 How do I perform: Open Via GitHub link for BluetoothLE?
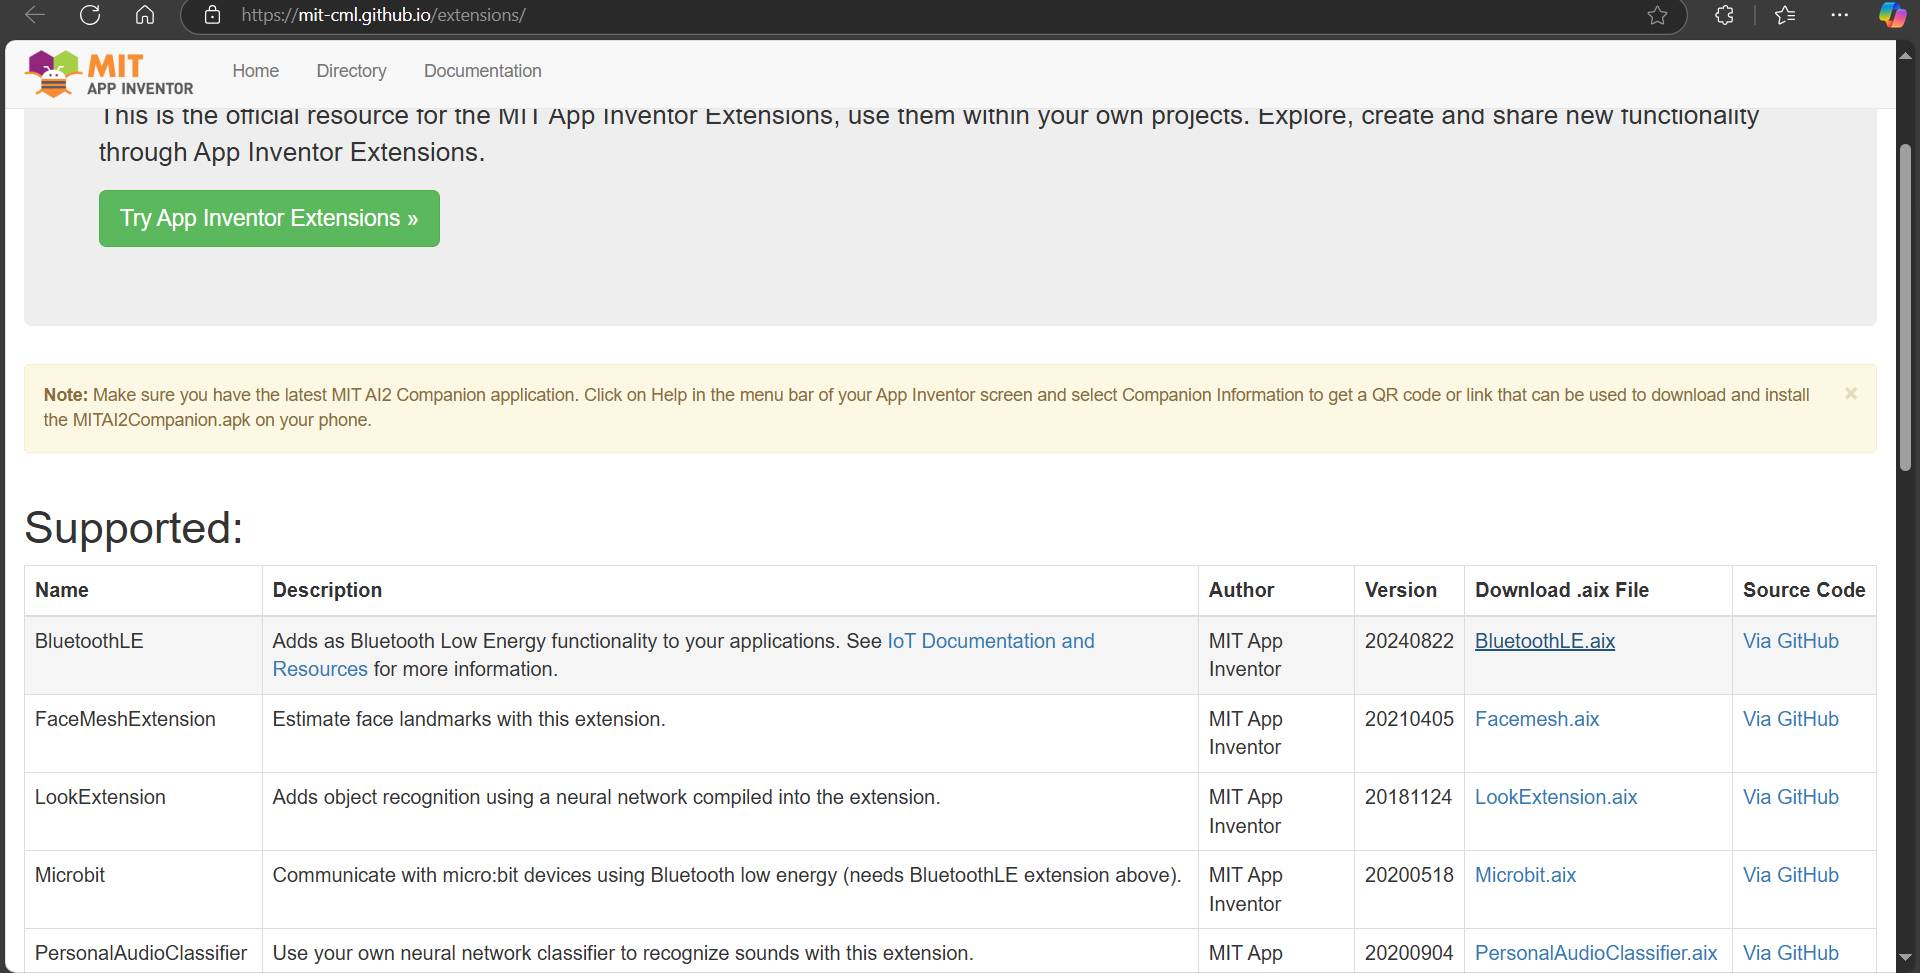click(1791, 641)
